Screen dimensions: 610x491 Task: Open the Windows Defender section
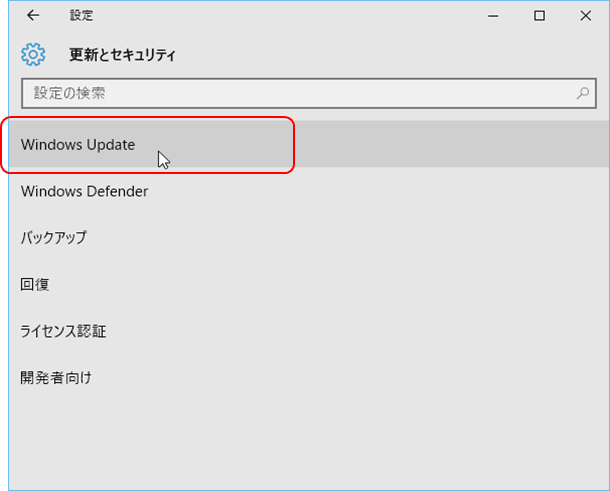tap(309, 191)
